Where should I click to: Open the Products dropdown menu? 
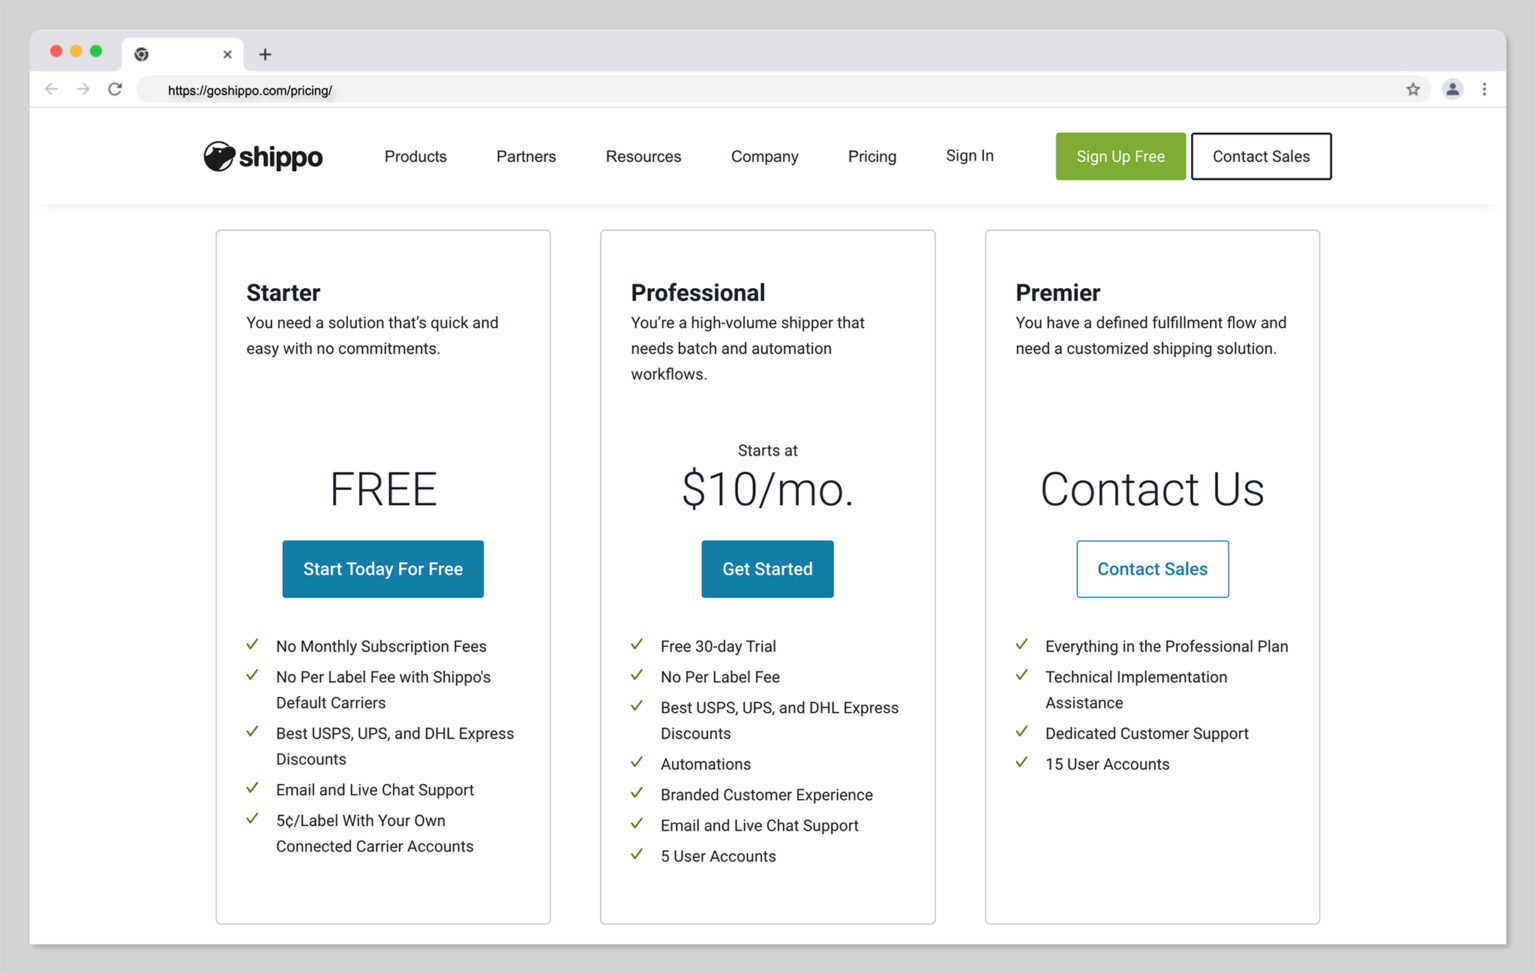415,156
